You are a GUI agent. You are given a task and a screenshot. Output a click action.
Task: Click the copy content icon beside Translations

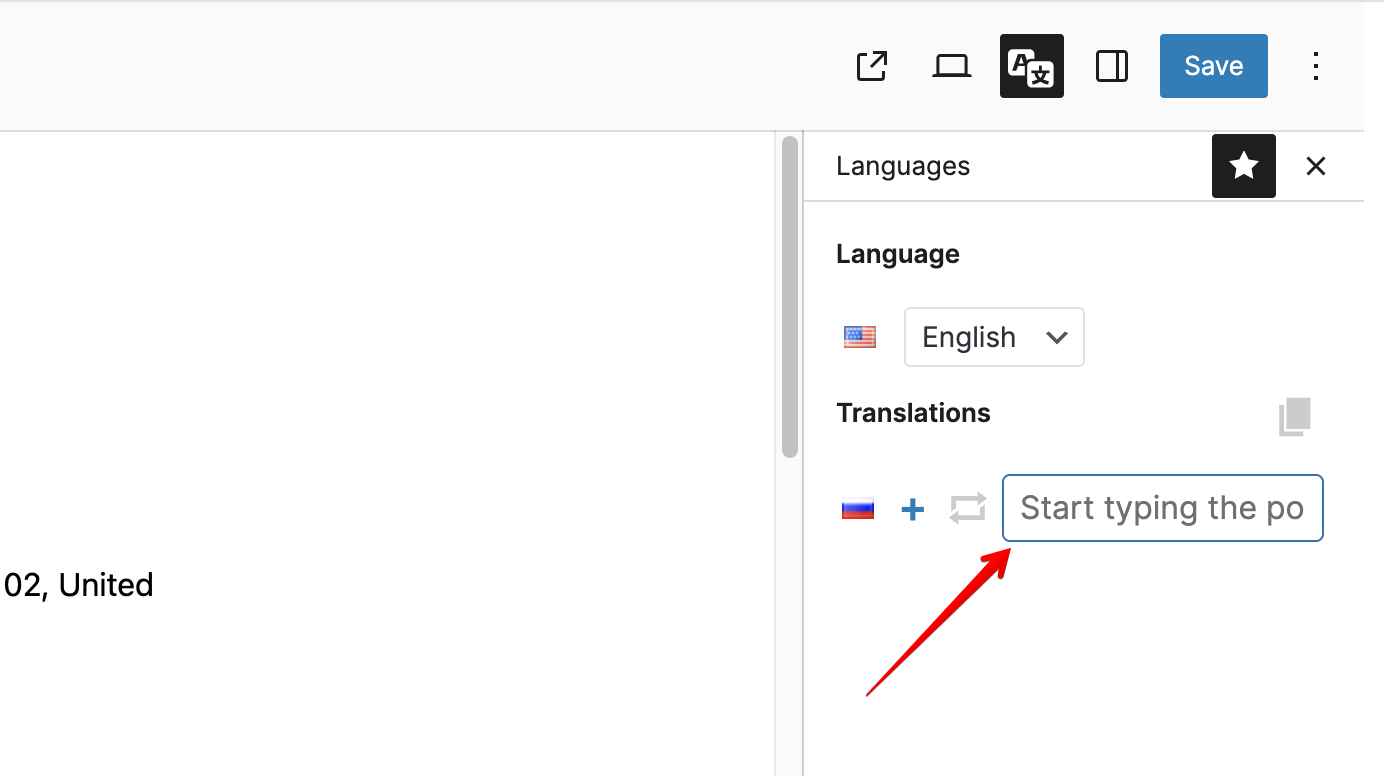1294,416
